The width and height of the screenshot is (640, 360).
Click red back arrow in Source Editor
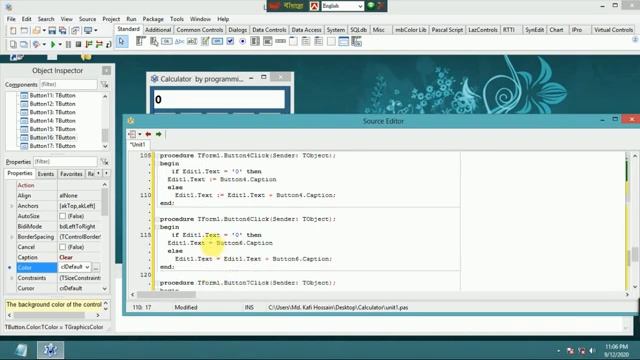pyautogui.click(x=148, y=134)
